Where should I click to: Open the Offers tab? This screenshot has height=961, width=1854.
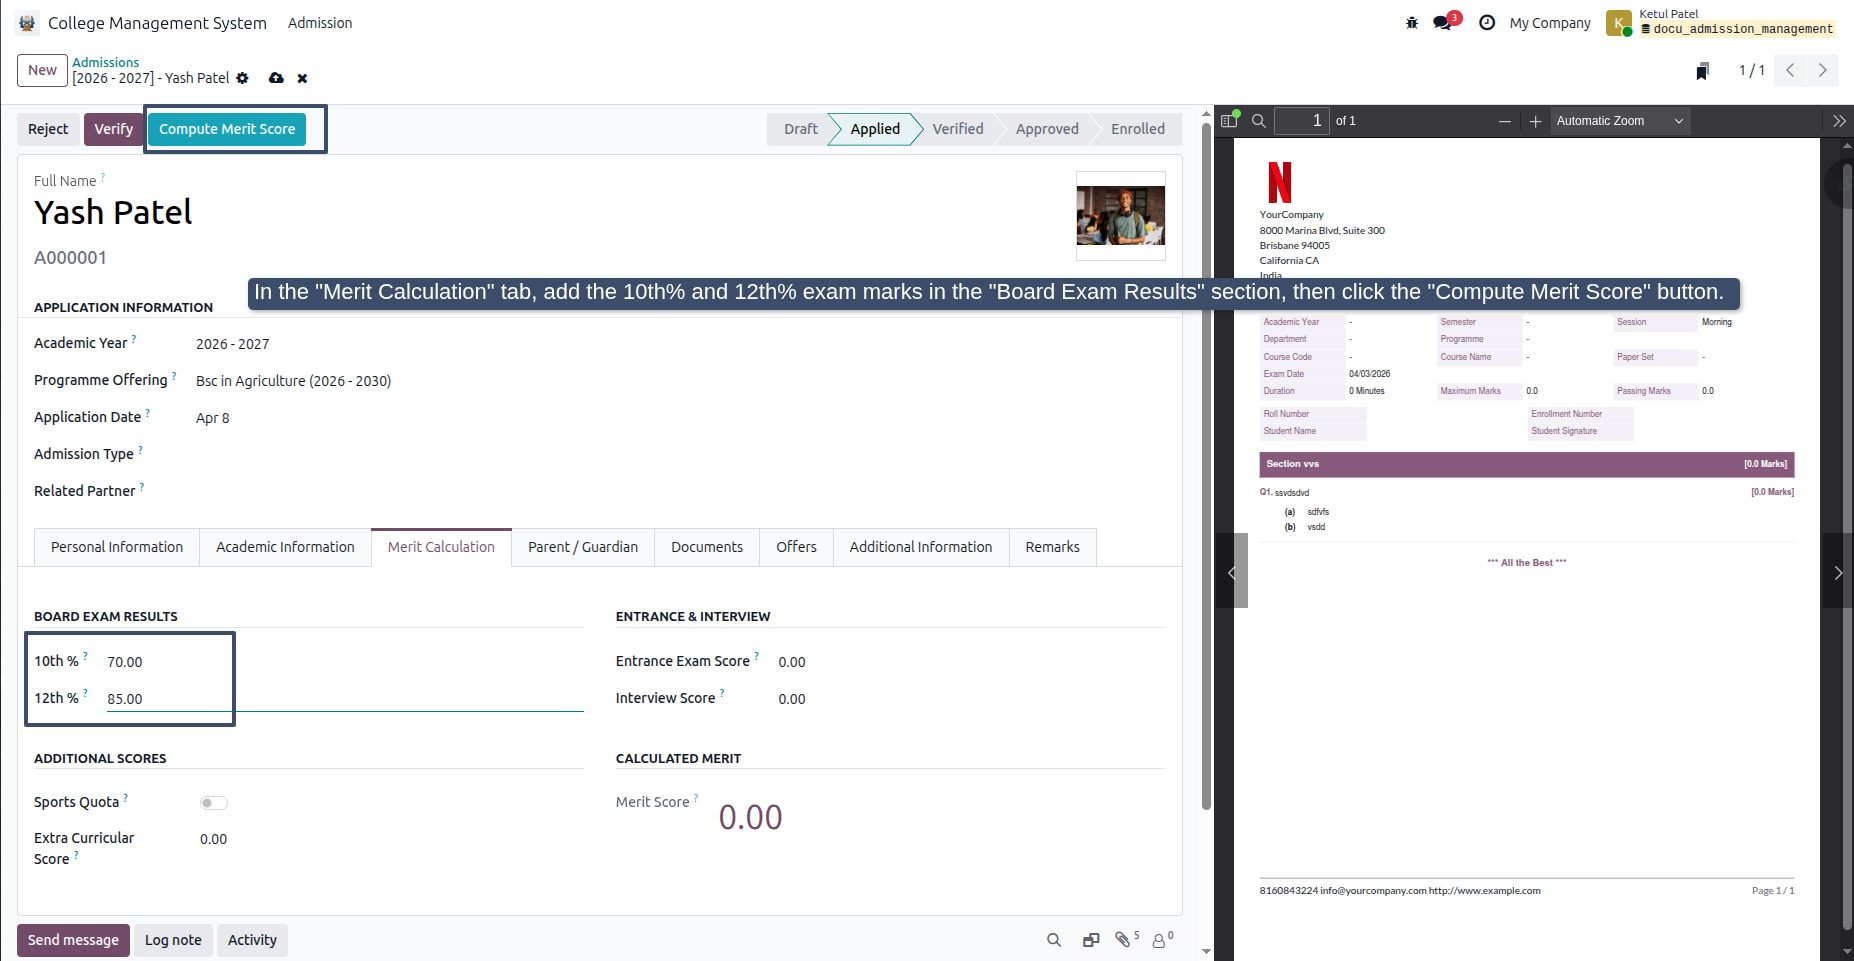tap(796, 547)
